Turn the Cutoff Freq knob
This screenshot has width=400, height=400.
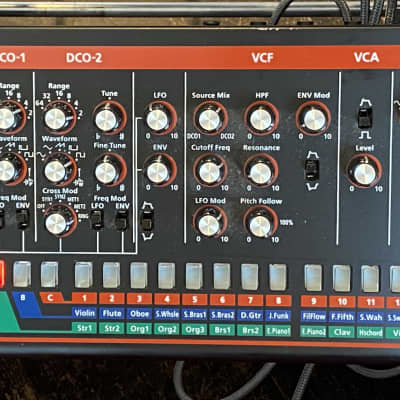(x=210, y=170)
